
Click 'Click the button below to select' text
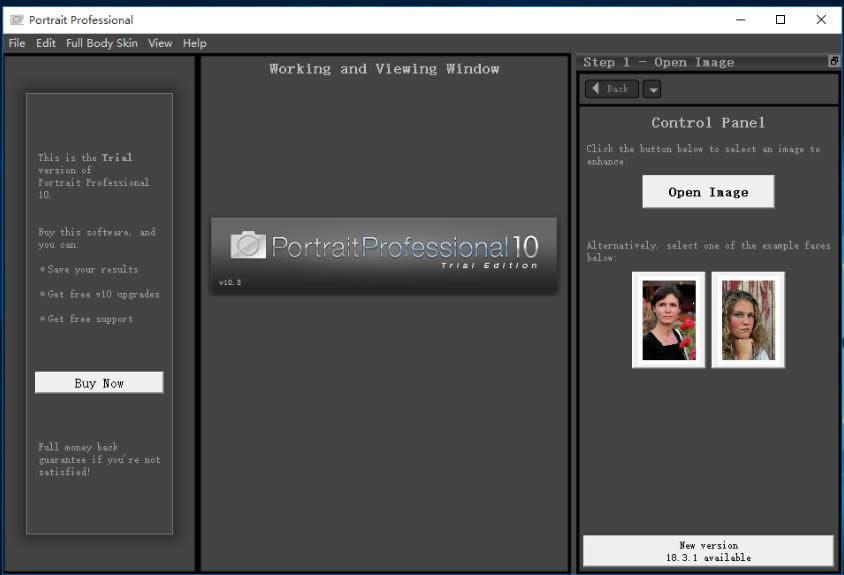pos(703,155)
